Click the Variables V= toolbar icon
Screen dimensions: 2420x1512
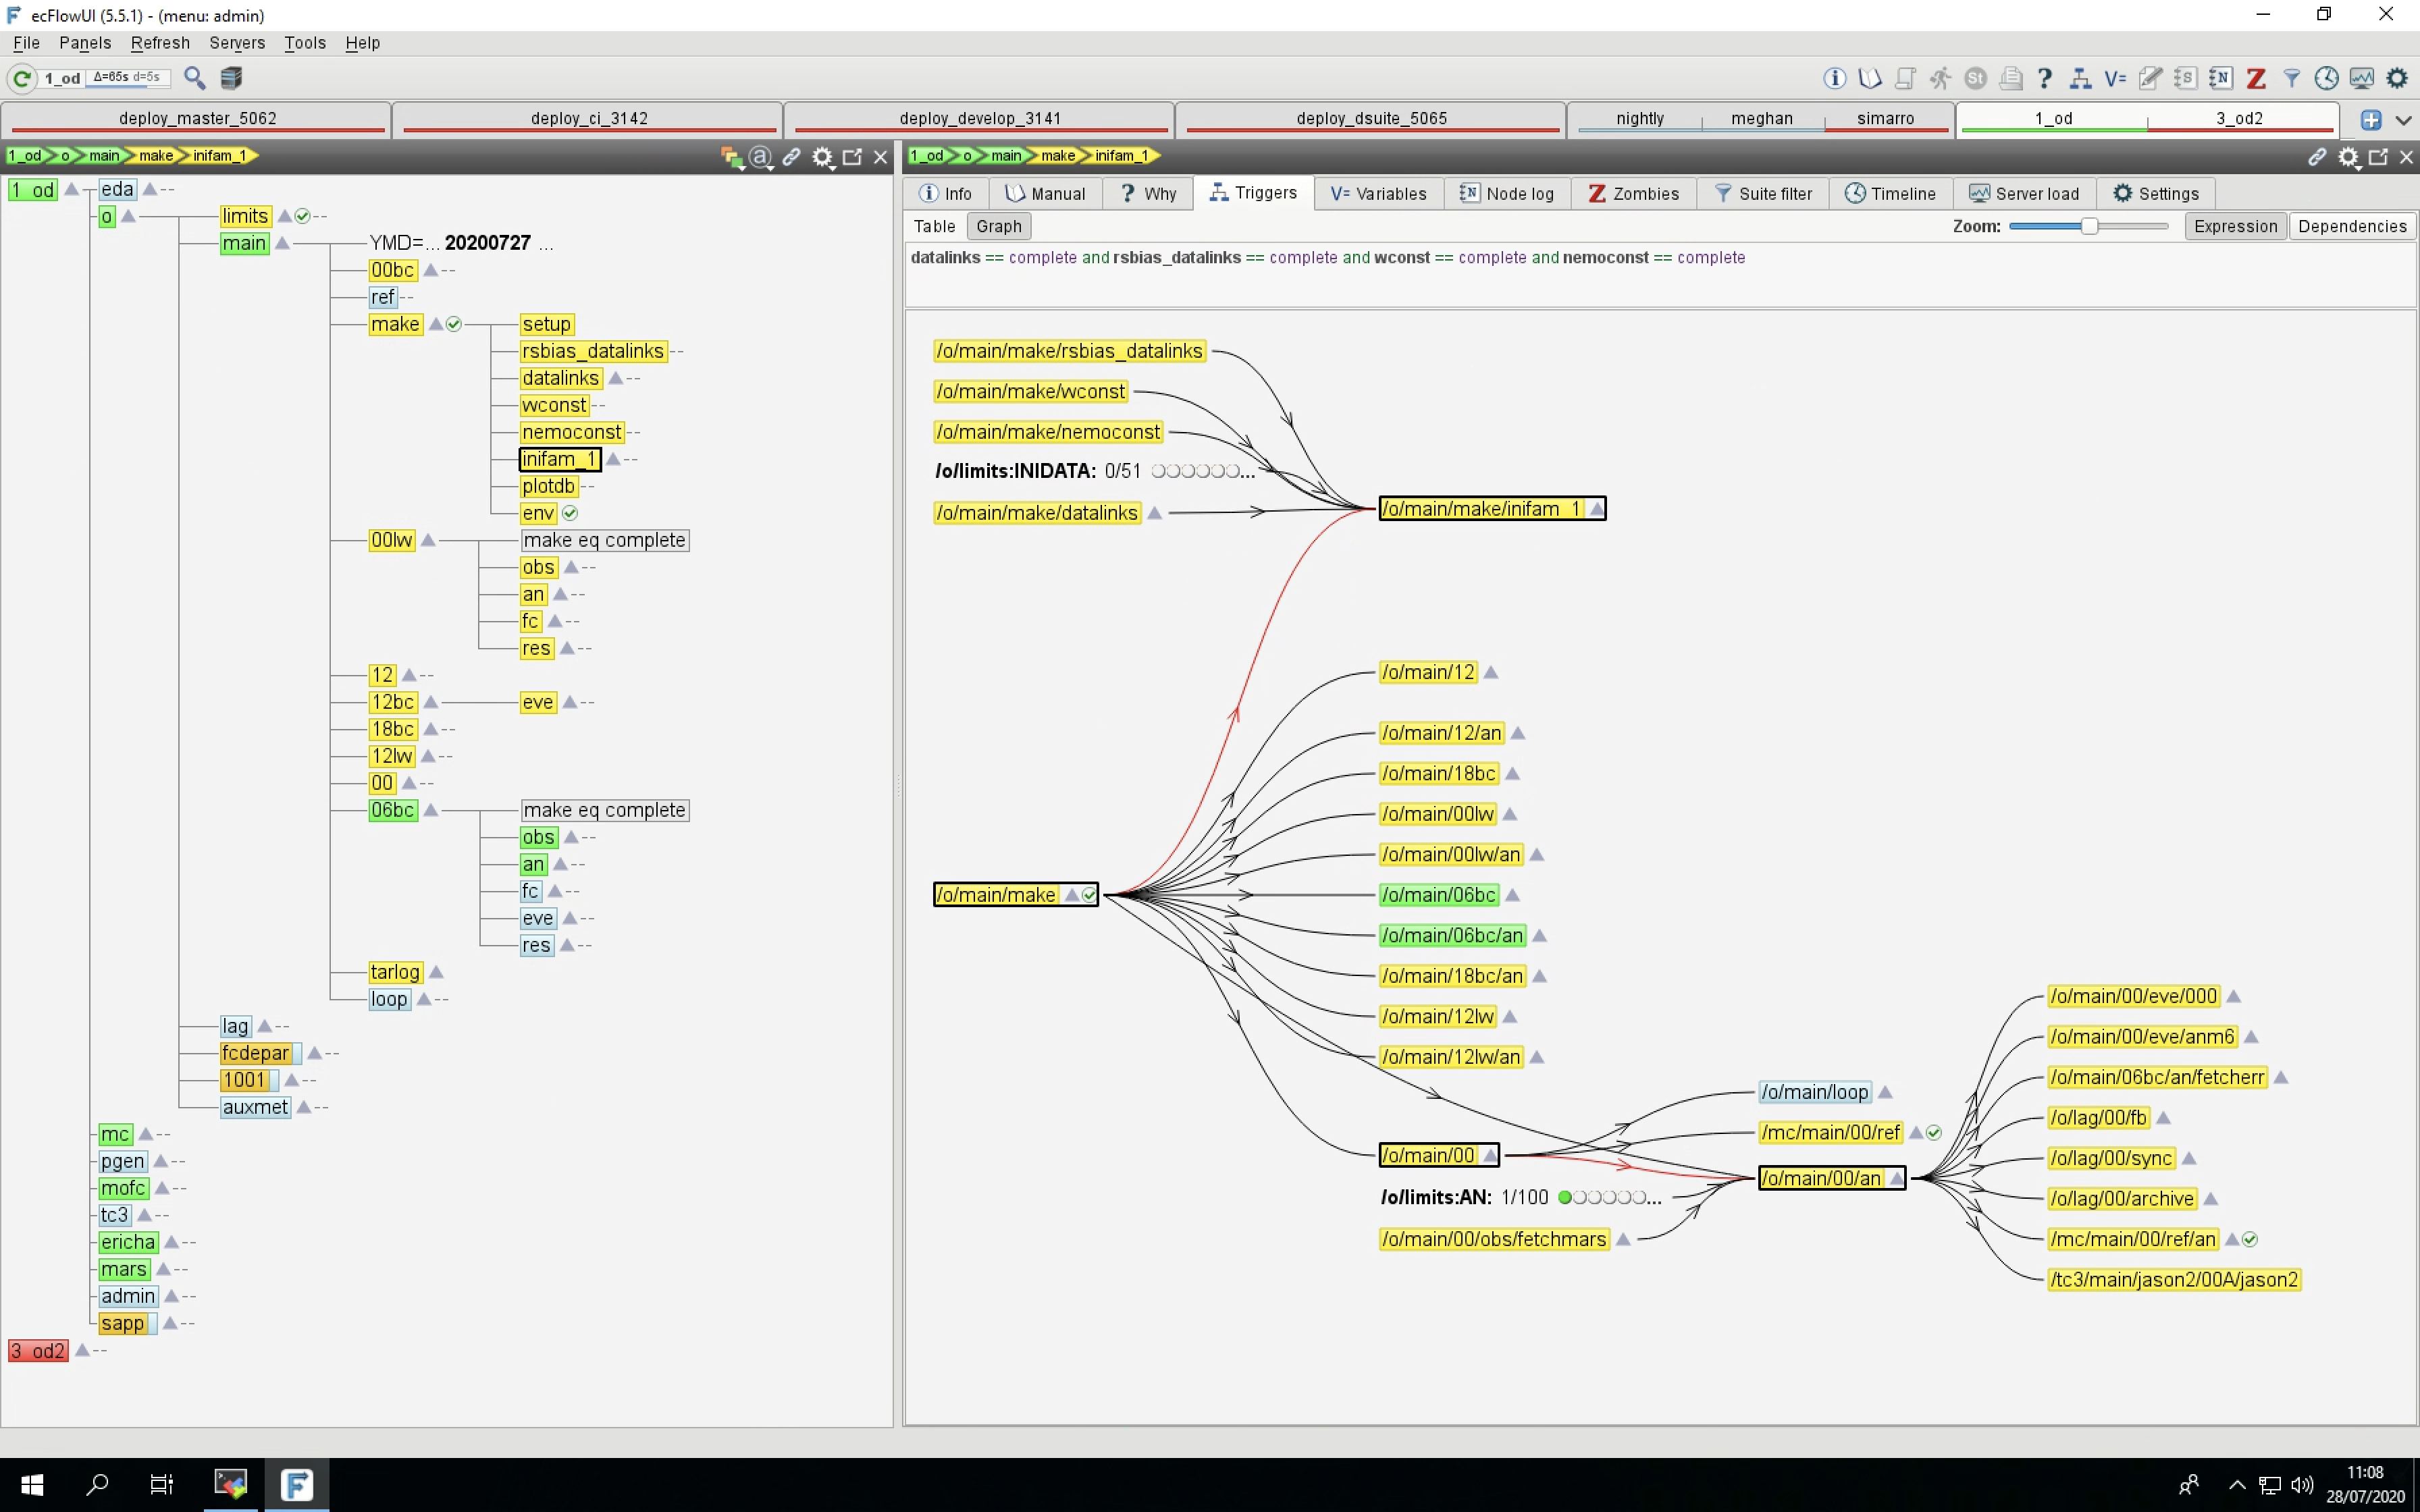click(x=2115, y=78)
